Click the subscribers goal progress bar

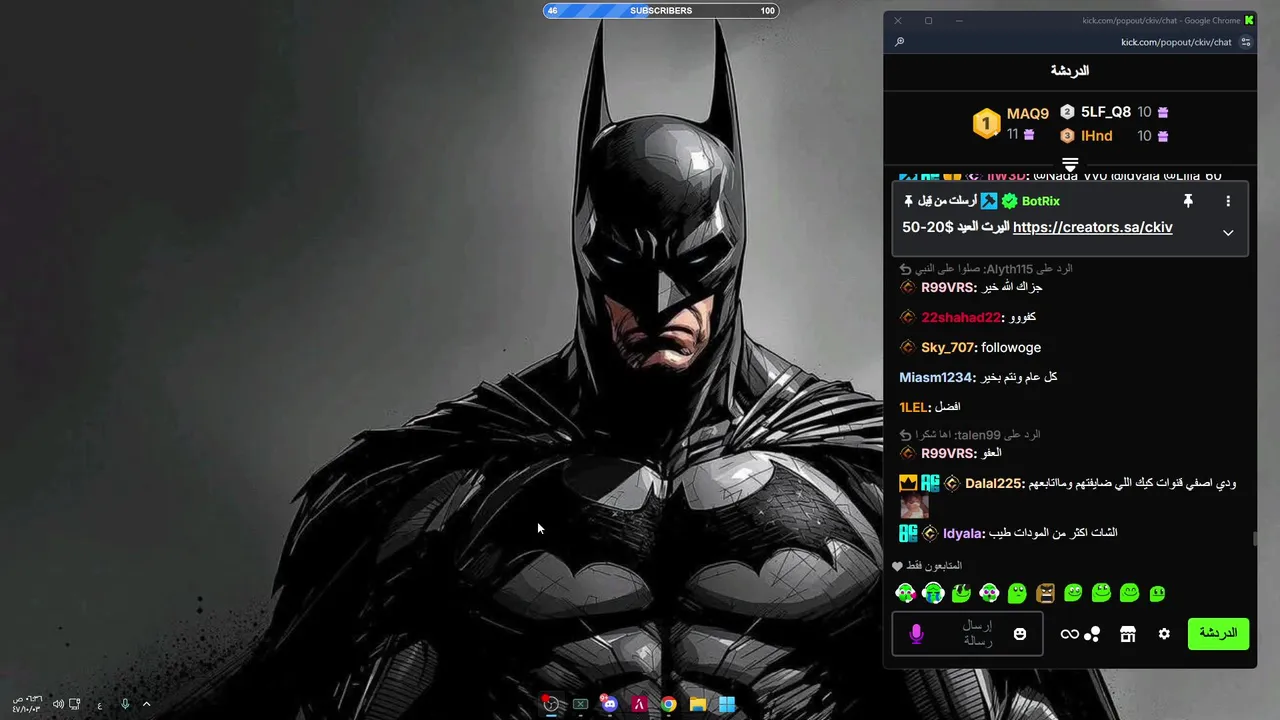pyautogui.click(x=661, y=11)
